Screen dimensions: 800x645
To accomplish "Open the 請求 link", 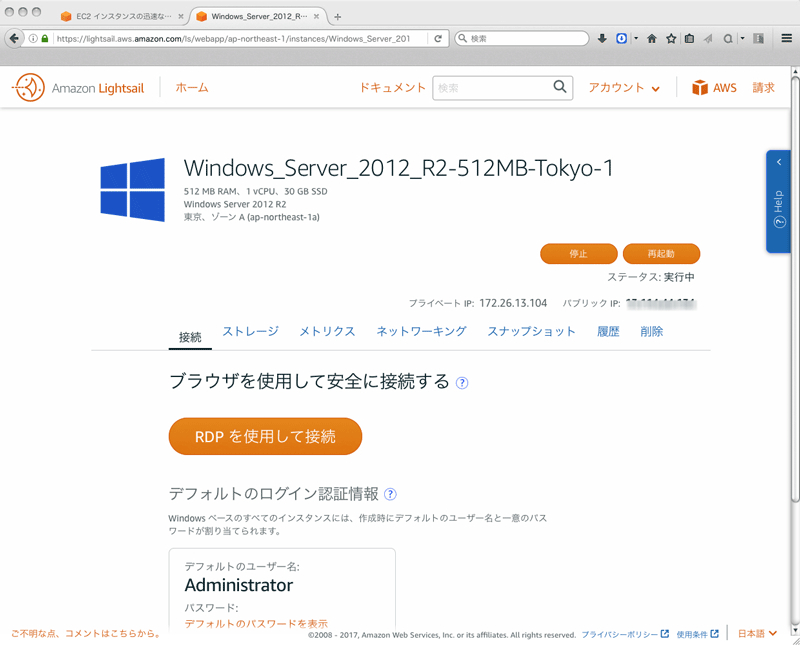I will coord(763,88).
